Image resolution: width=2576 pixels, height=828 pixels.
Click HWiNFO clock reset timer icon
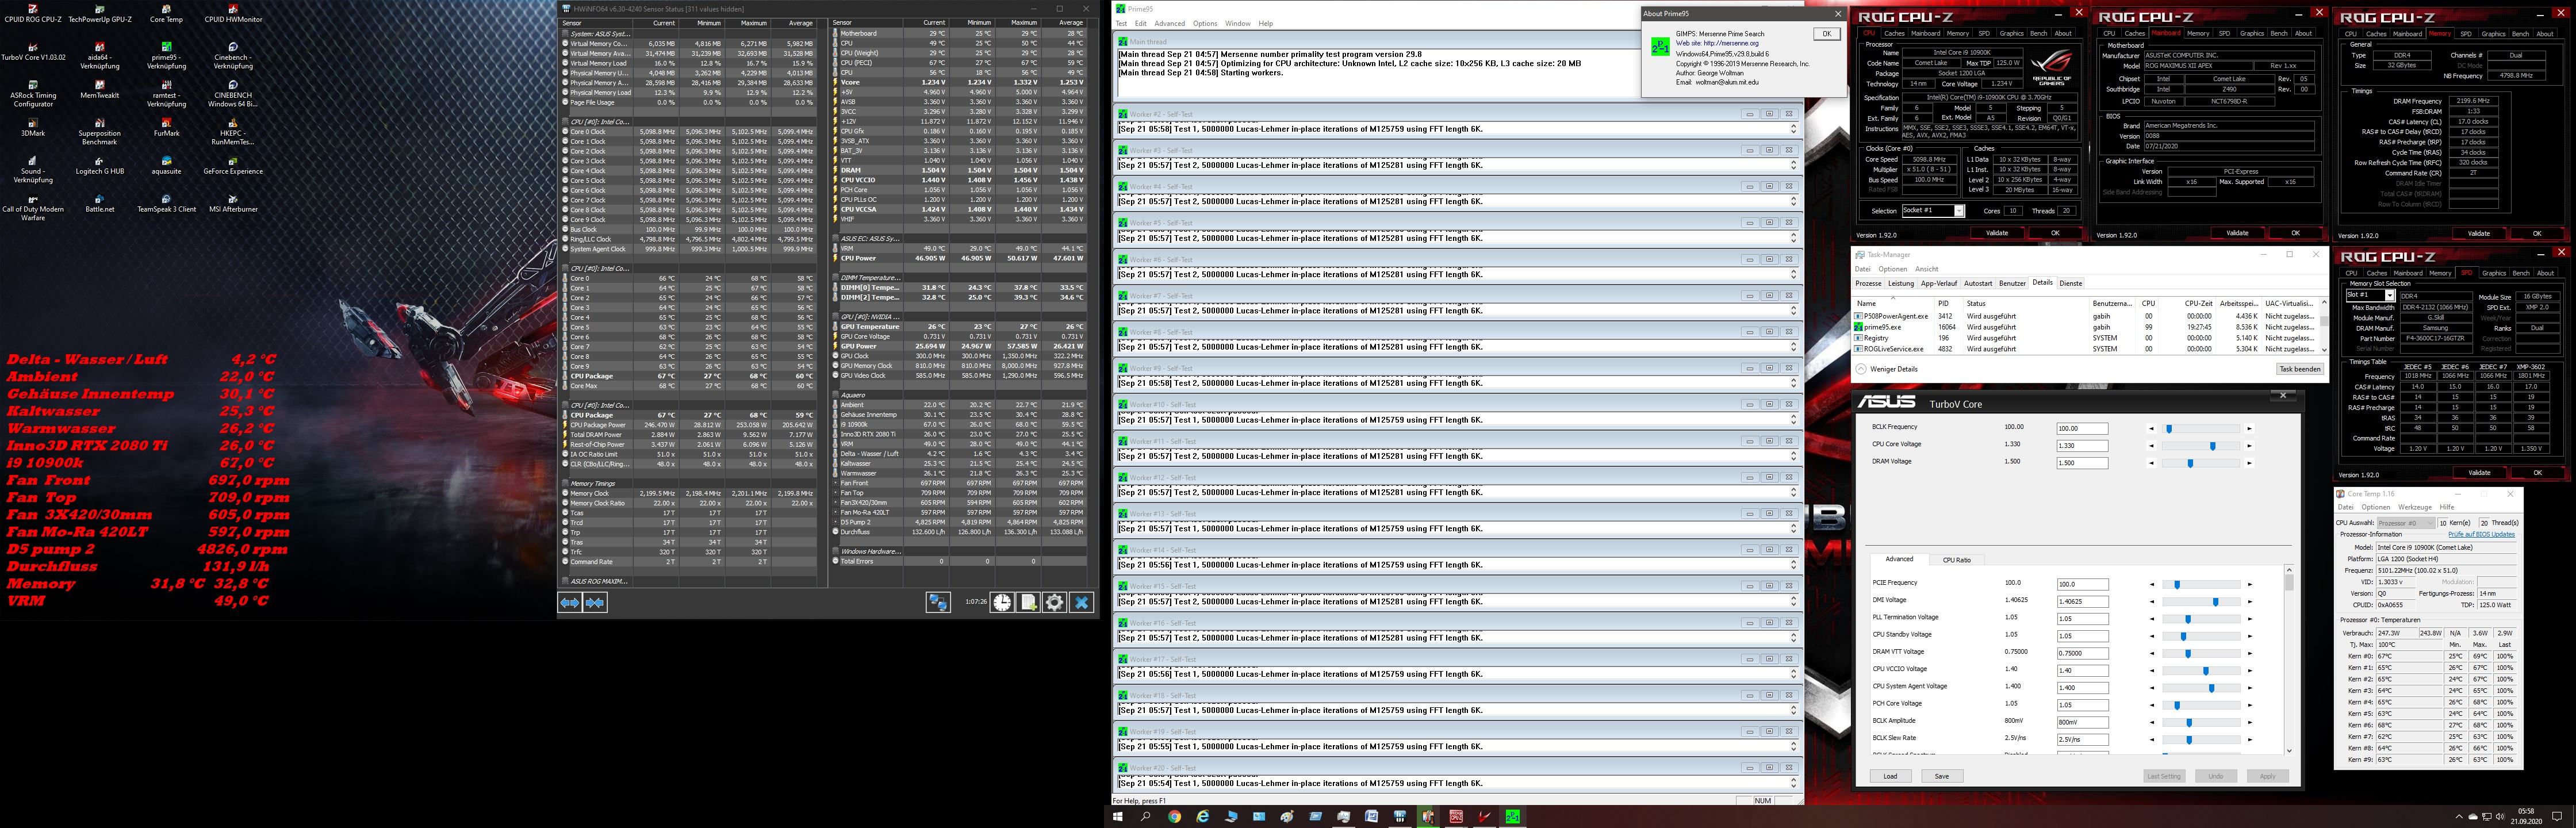click(1002, 602)
